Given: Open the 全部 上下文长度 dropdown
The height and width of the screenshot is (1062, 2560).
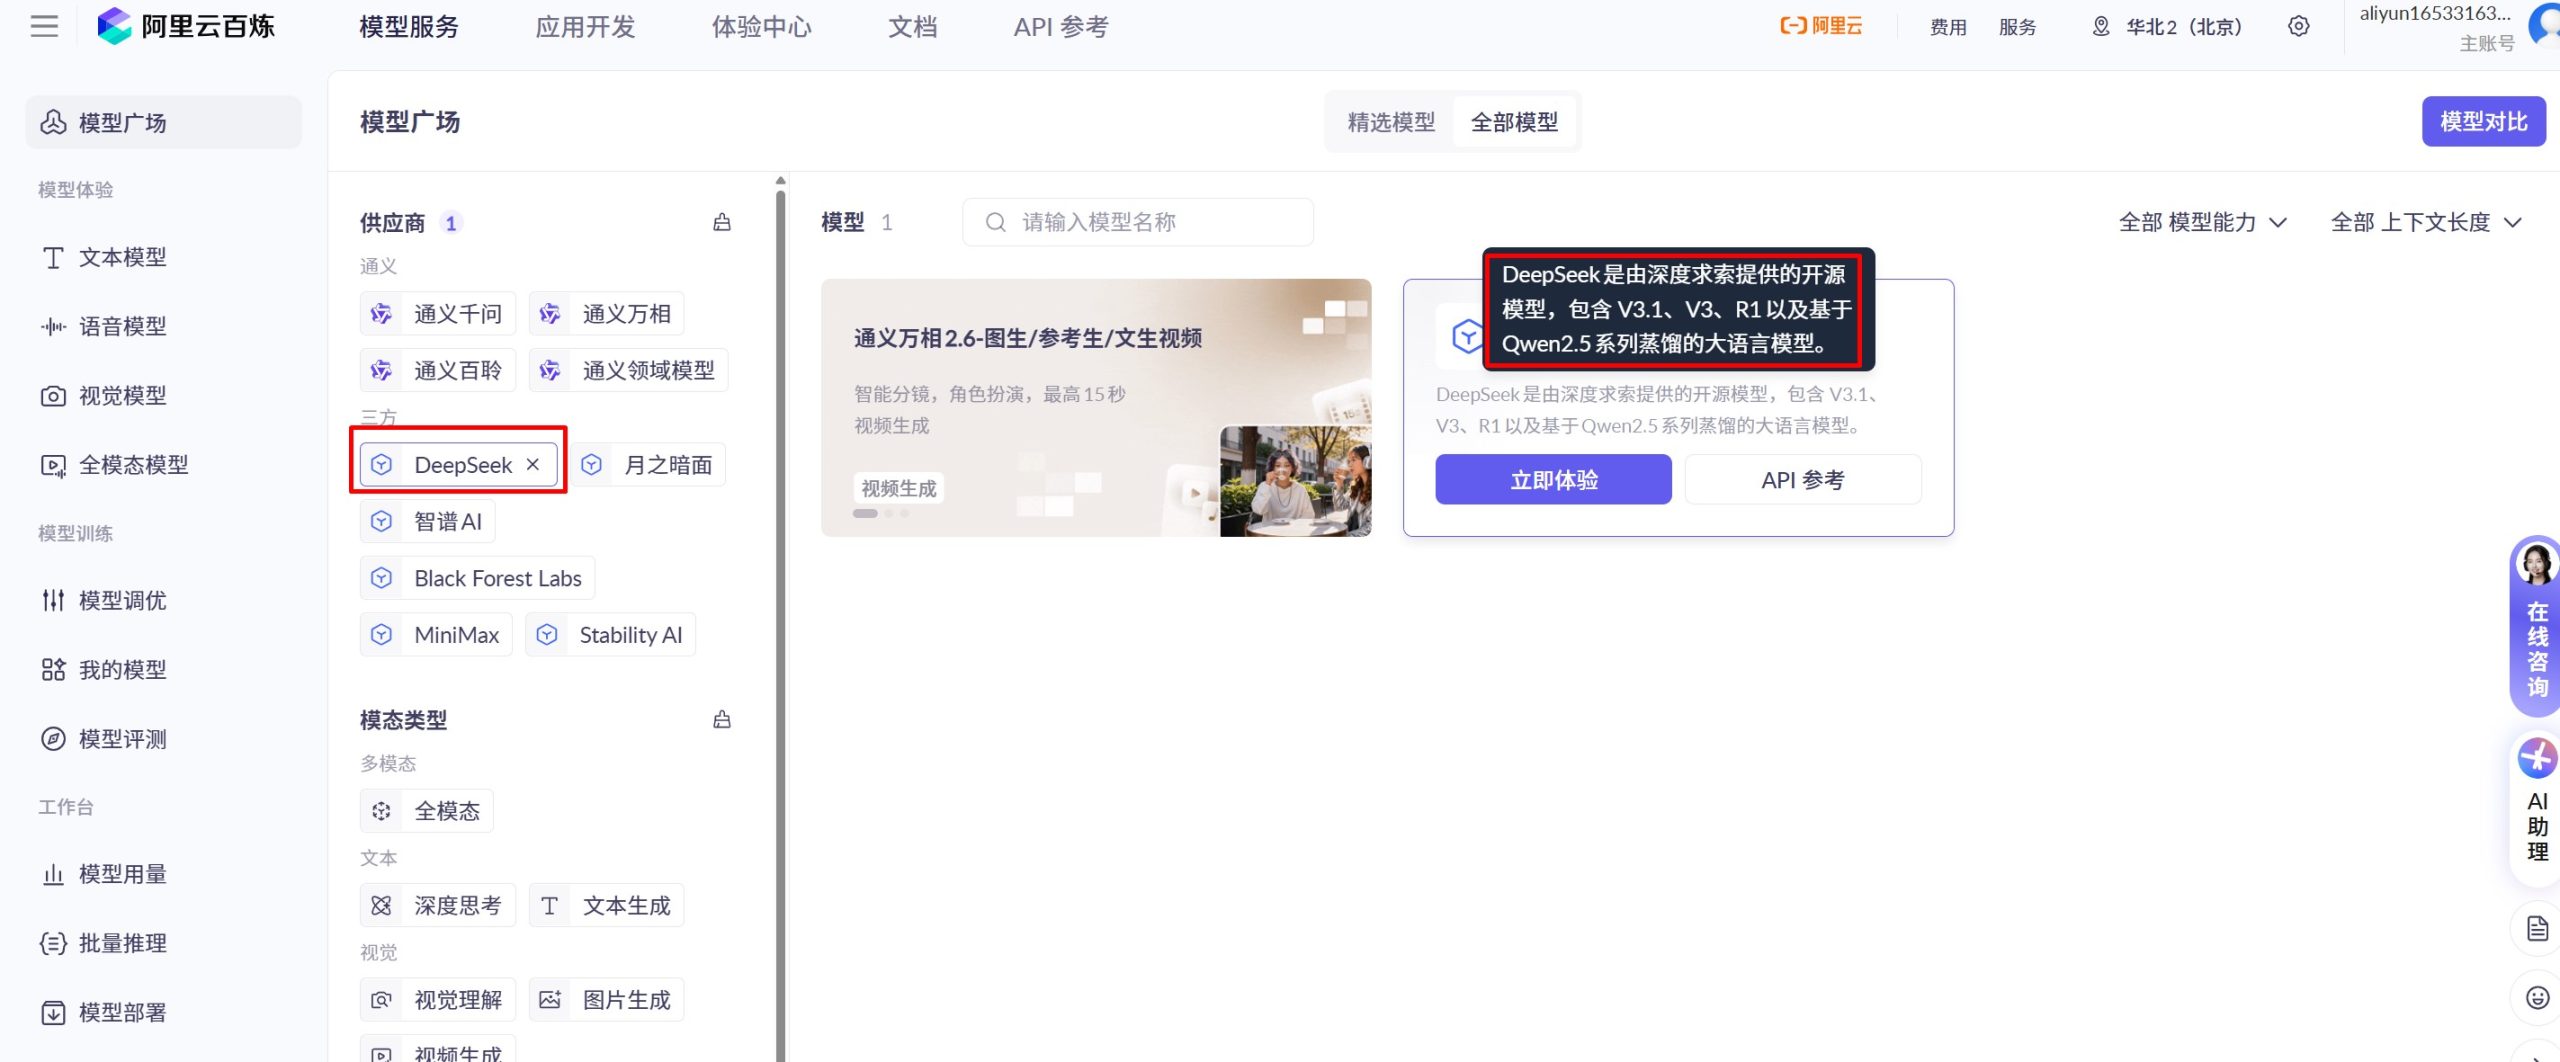Looking at the screenshot, I should [x=2427, y=222].
